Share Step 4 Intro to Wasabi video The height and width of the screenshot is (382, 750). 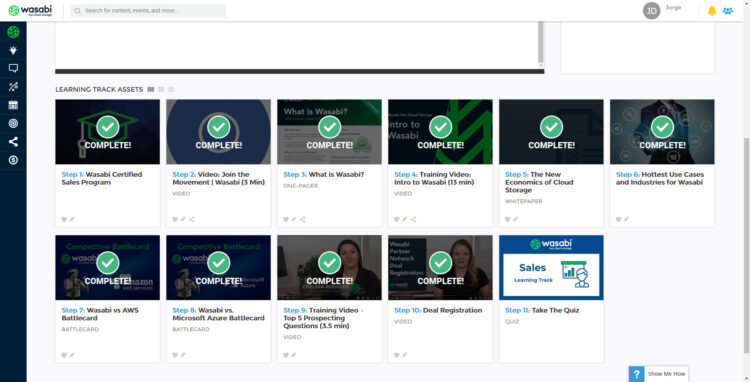click(413, 219)
